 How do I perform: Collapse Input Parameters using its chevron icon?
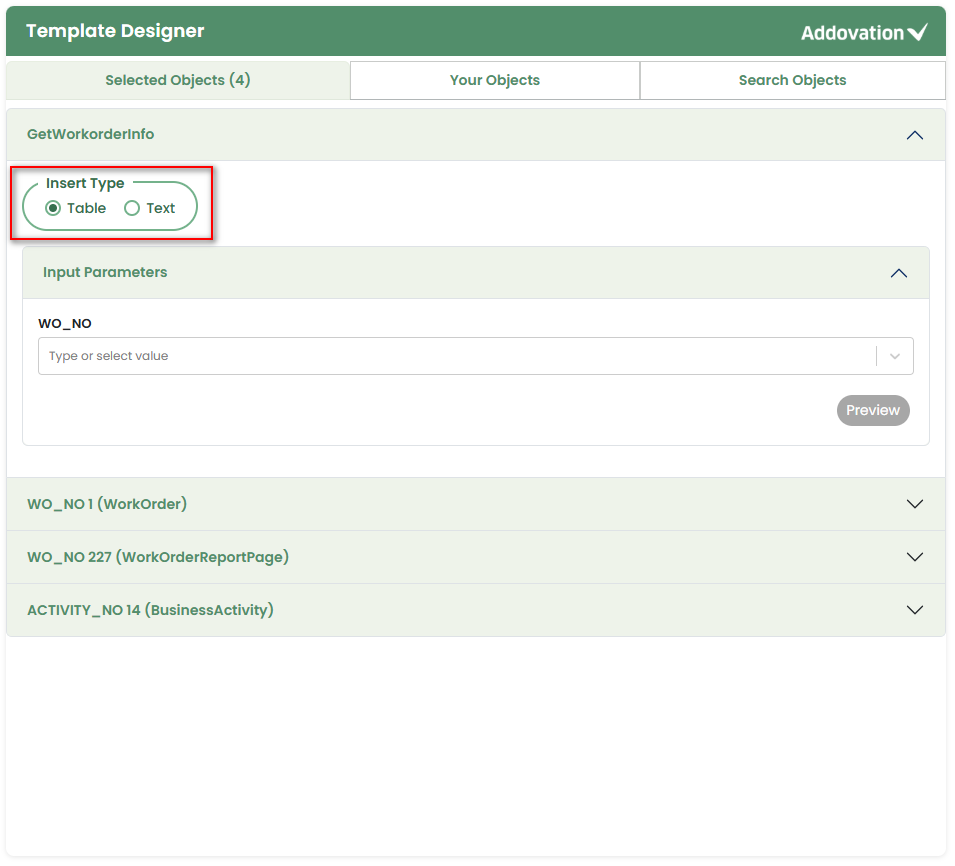[x=898, y=273]
